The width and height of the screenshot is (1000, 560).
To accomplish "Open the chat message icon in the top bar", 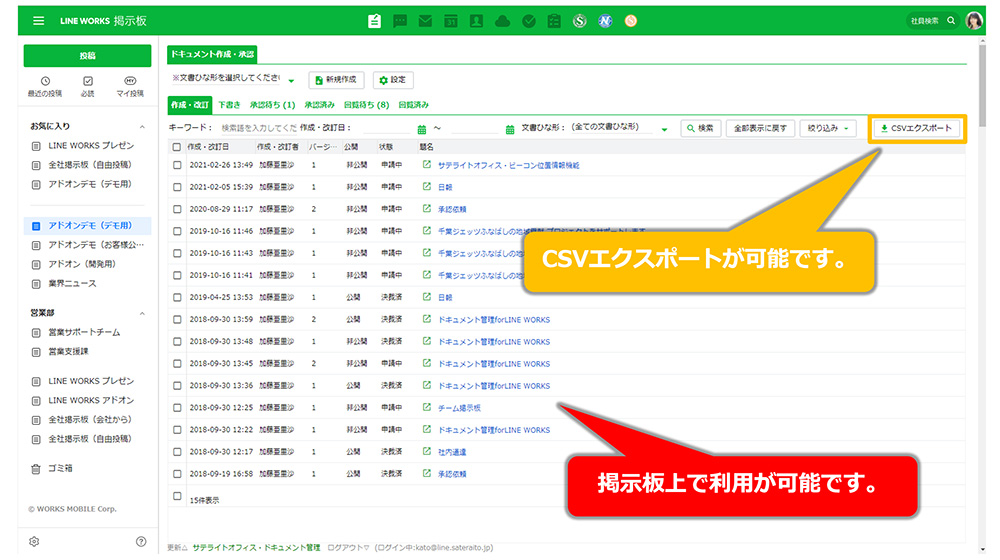I will (x=400, y=21).
